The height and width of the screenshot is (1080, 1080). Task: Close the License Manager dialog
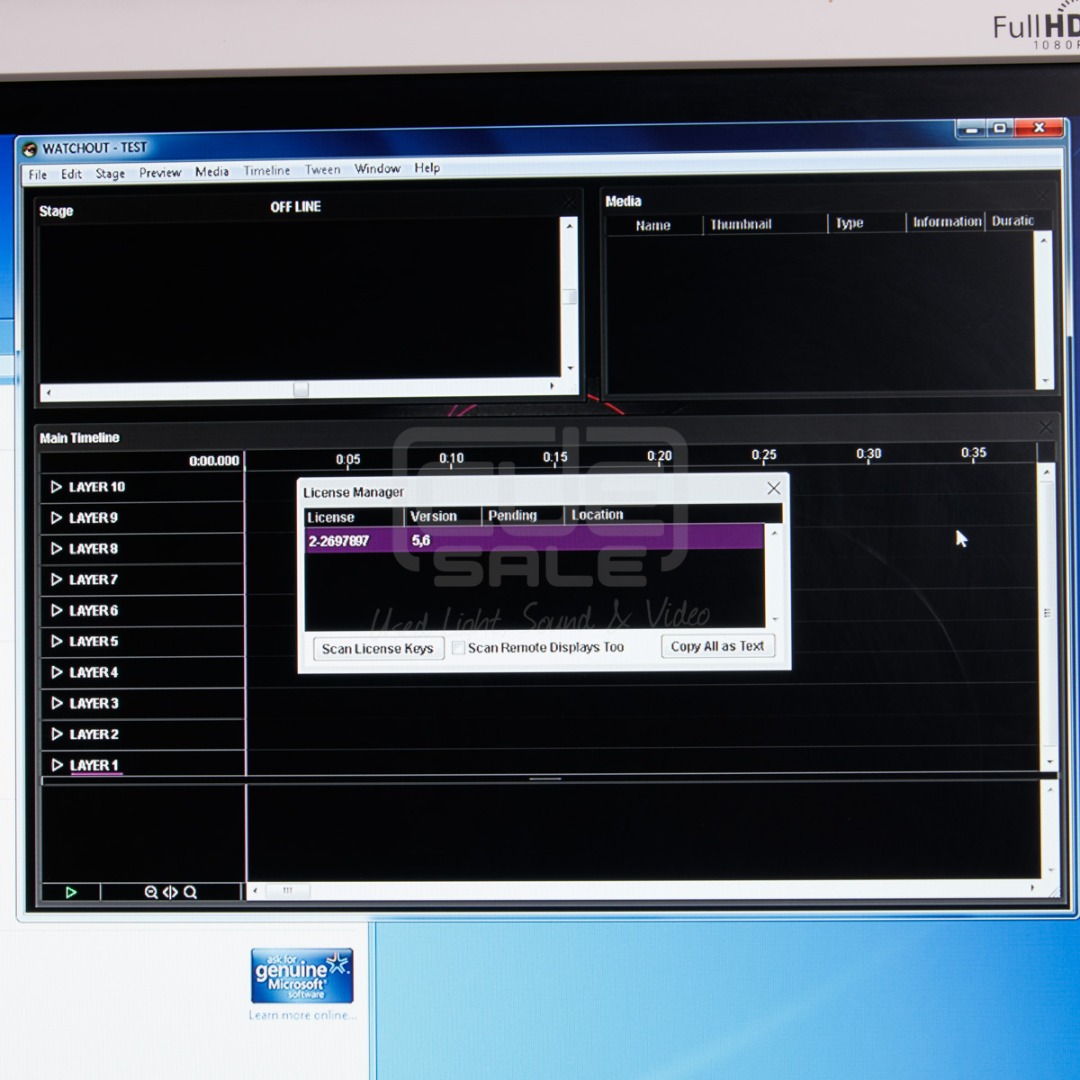[773, 488]
